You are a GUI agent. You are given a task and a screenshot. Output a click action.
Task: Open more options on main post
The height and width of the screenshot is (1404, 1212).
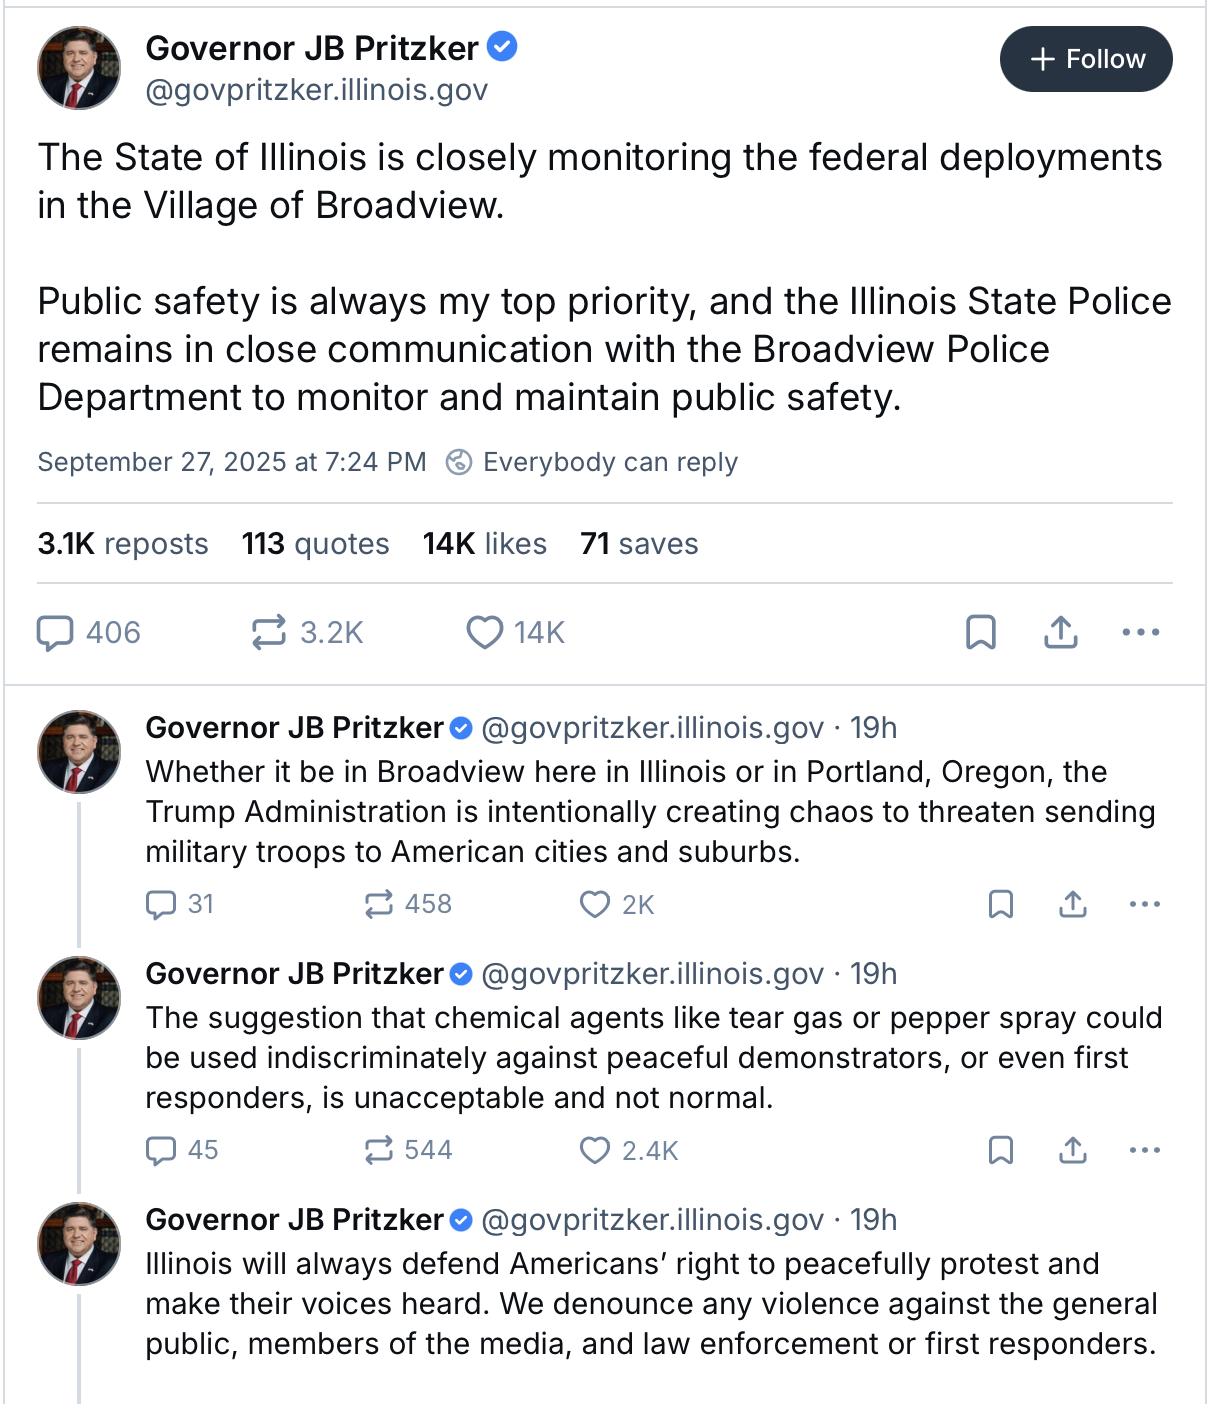tap(1140, 633)
